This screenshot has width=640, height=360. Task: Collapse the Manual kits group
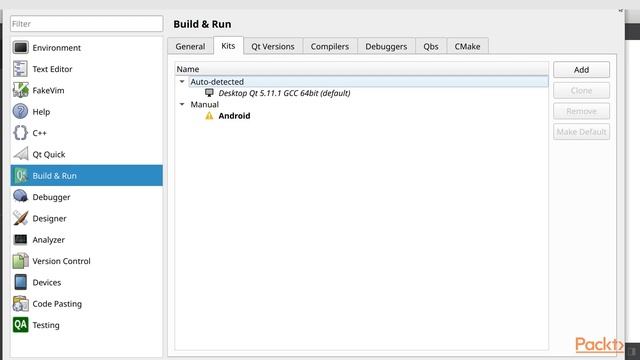point(182,104)
